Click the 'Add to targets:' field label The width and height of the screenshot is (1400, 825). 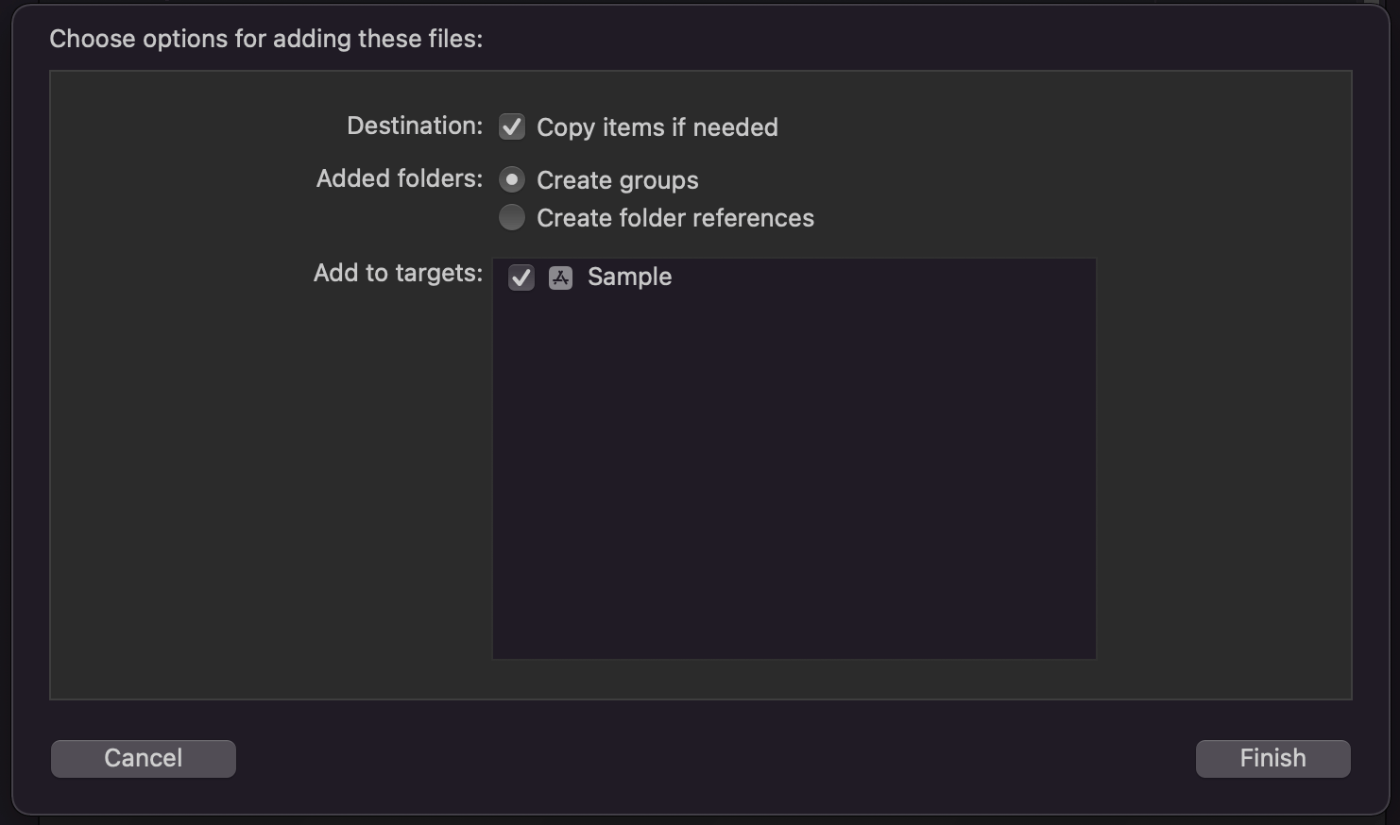point(398,273)
